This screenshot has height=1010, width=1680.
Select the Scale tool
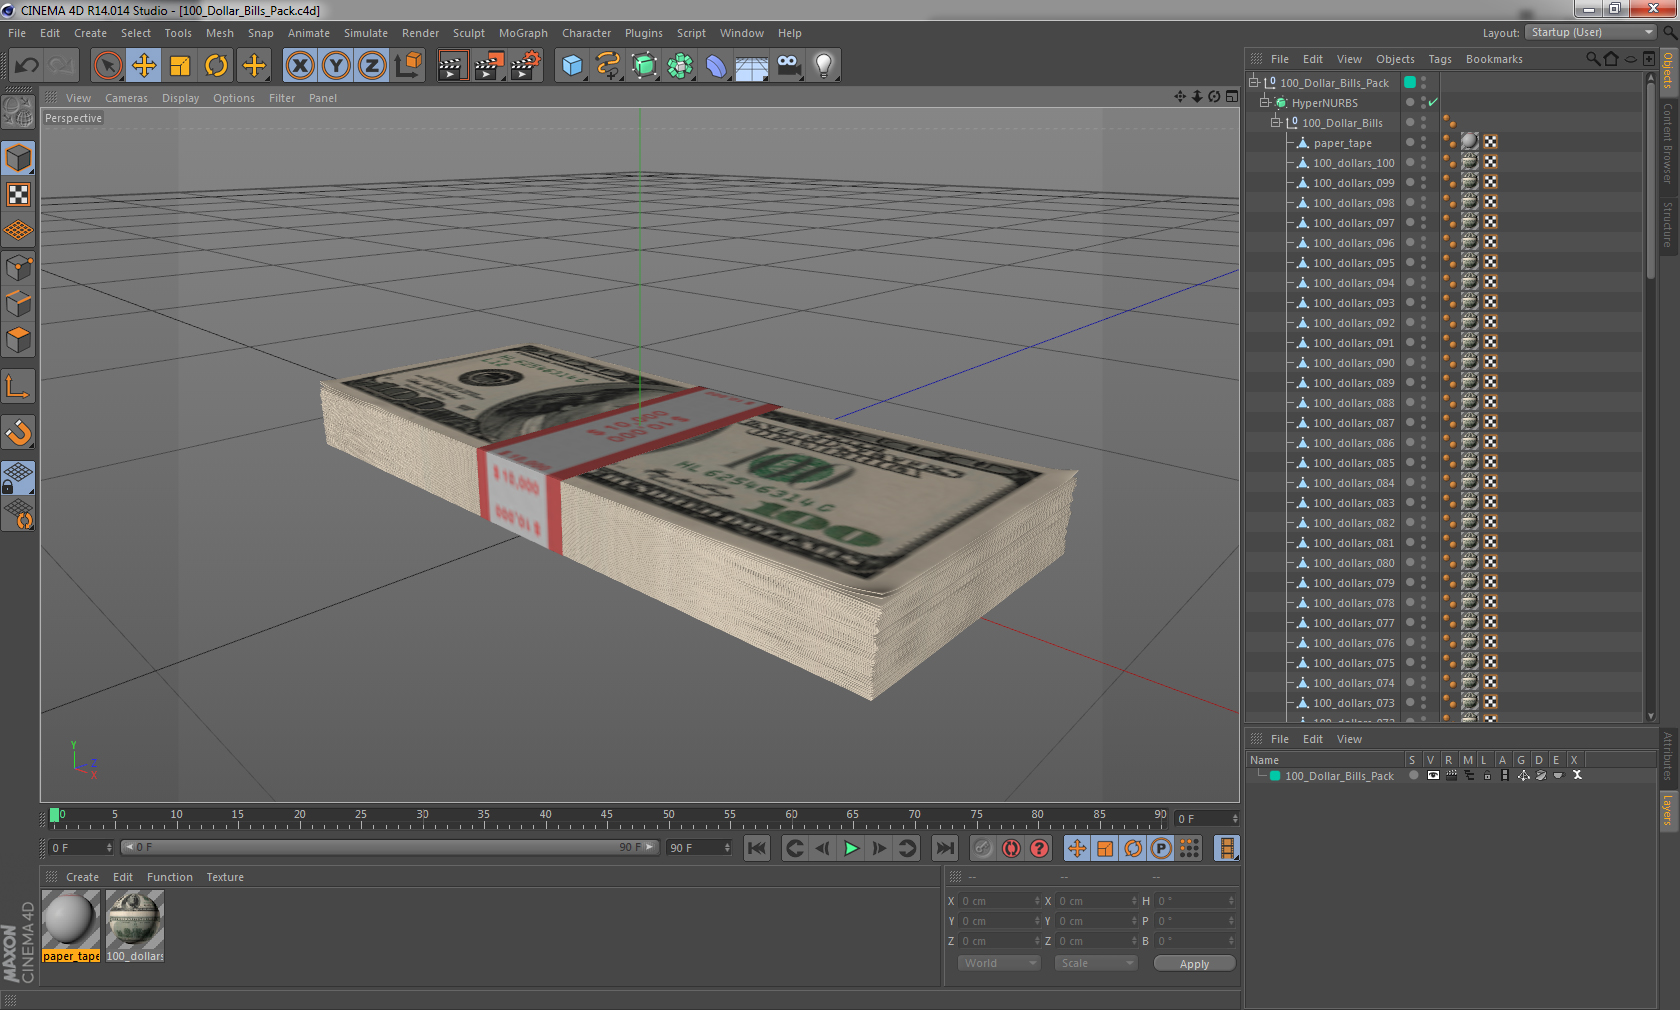180,66
